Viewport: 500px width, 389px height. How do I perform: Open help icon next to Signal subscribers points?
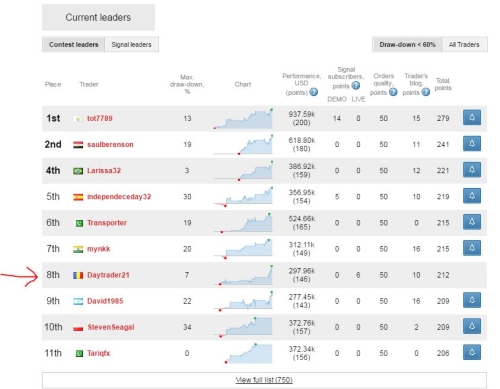tap(356, 86)
